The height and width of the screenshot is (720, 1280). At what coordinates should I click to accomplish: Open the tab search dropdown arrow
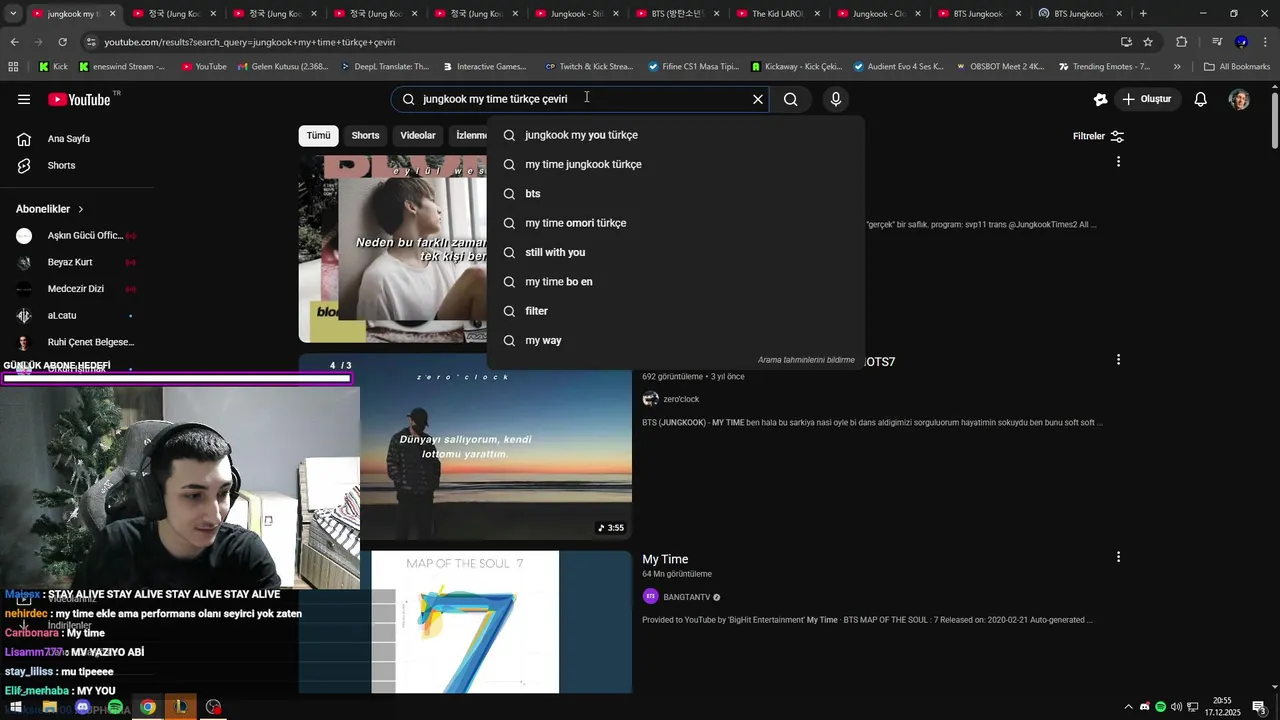pyautogui.click(x=12, y=14)
